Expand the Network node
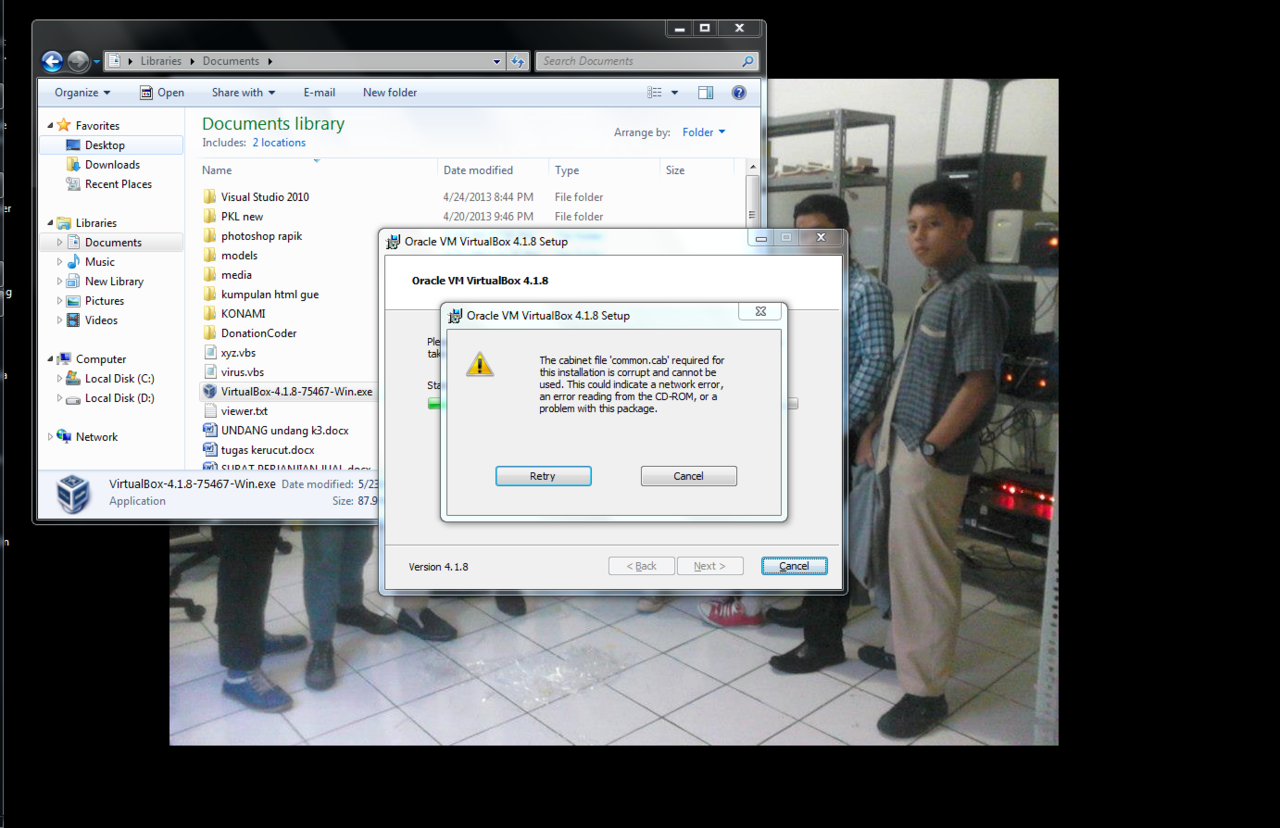This screenshot has width=1280, height=828. [50, 437]
